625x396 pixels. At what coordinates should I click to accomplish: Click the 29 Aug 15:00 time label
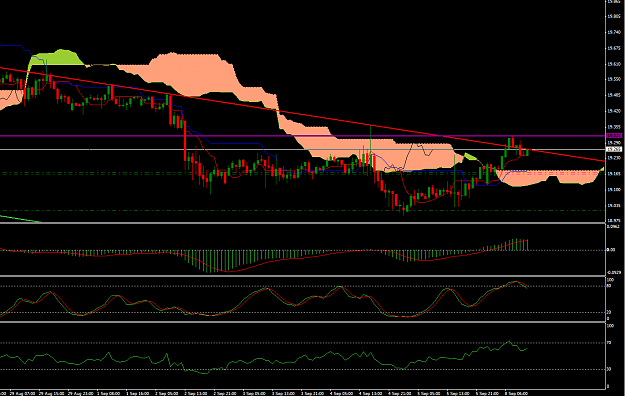click(x=50, y=394)
